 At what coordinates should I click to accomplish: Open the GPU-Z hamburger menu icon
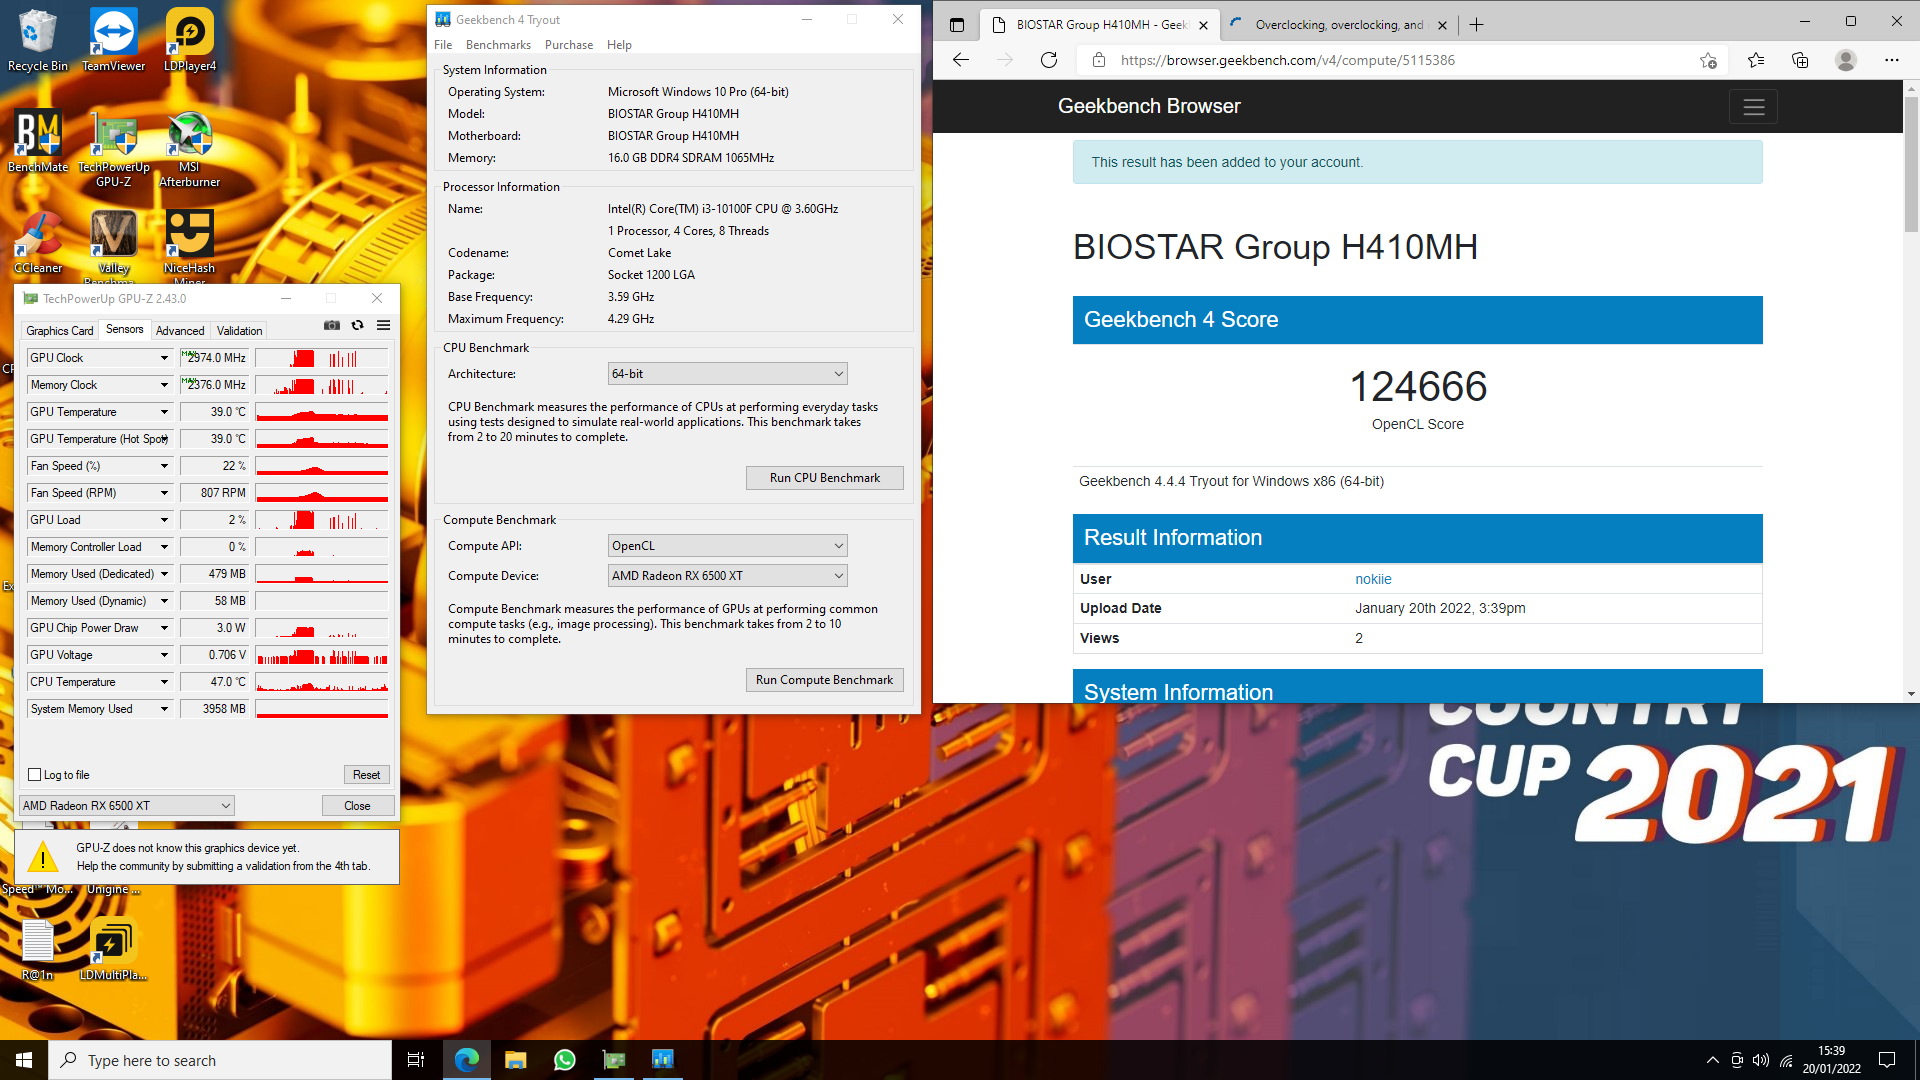coord(383,326)
